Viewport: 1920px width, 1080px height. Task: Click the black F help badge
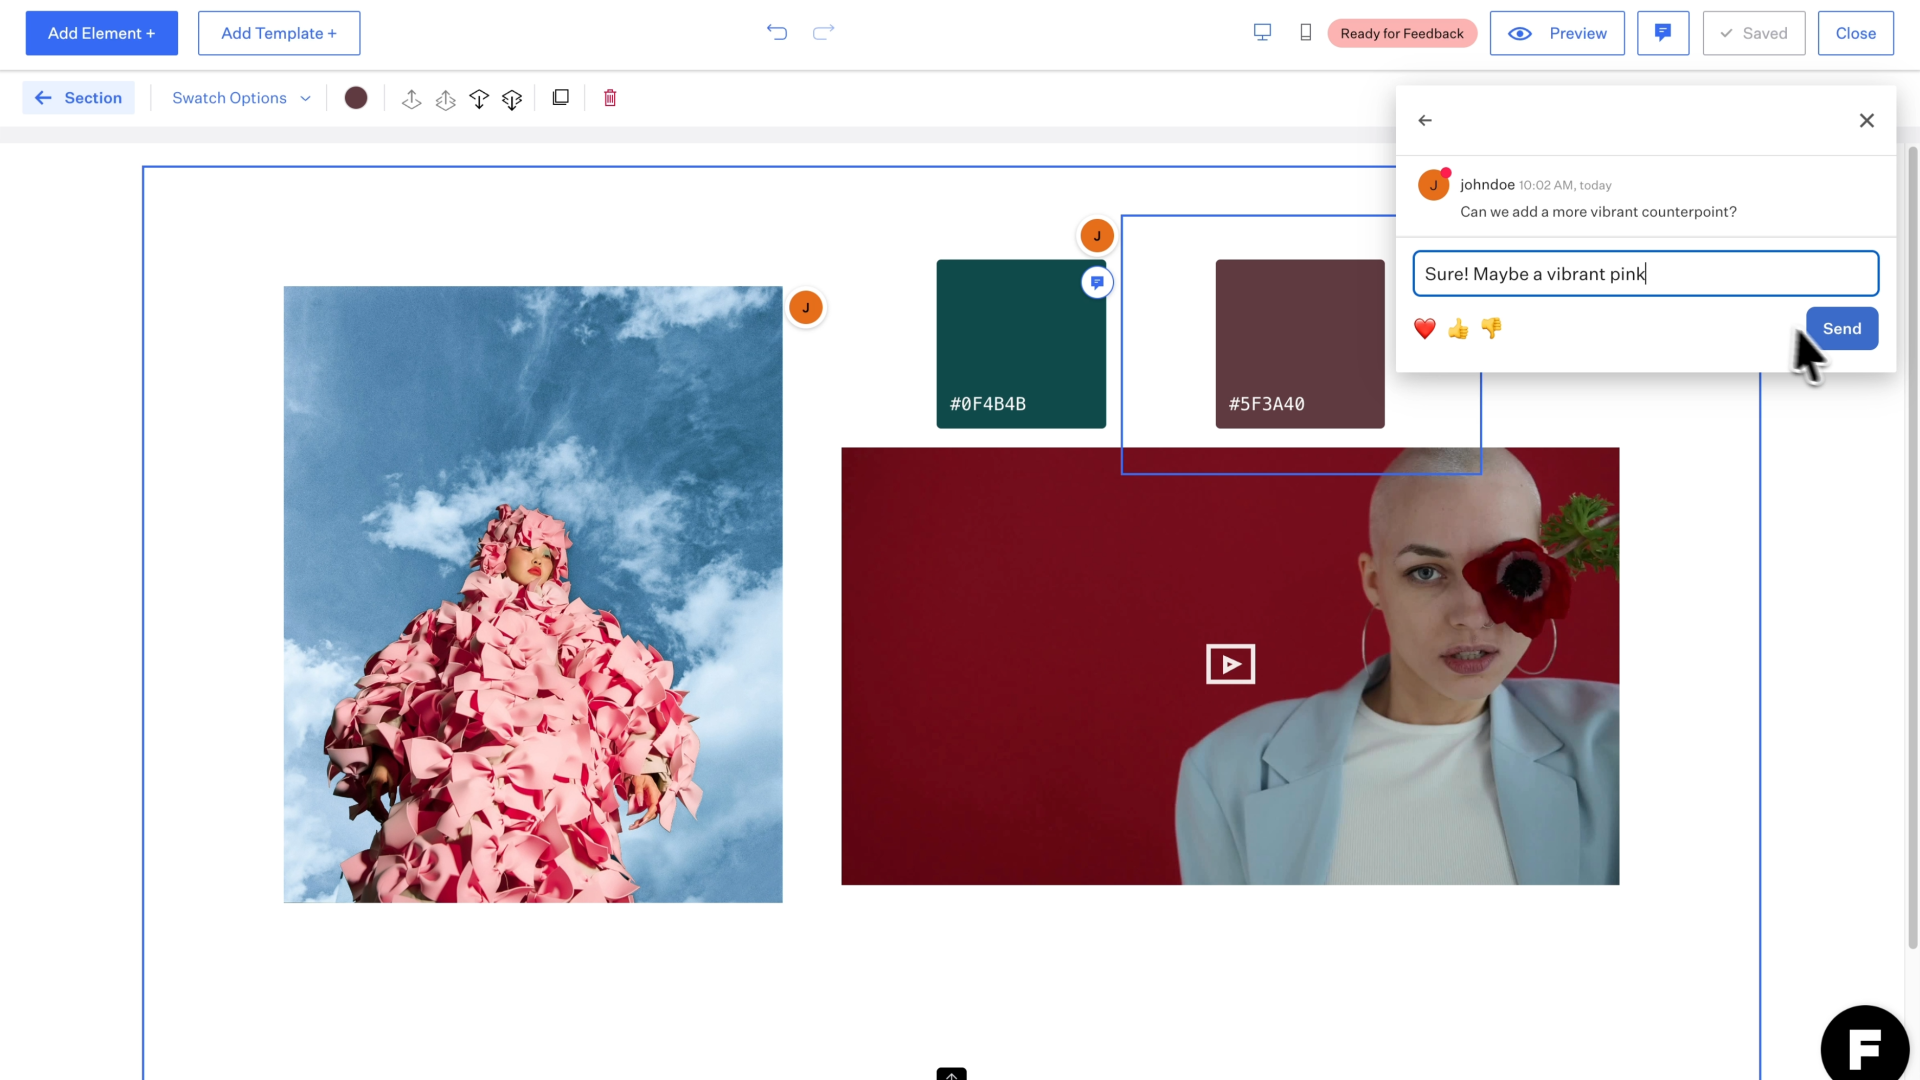click(x=1865, y=1047)
